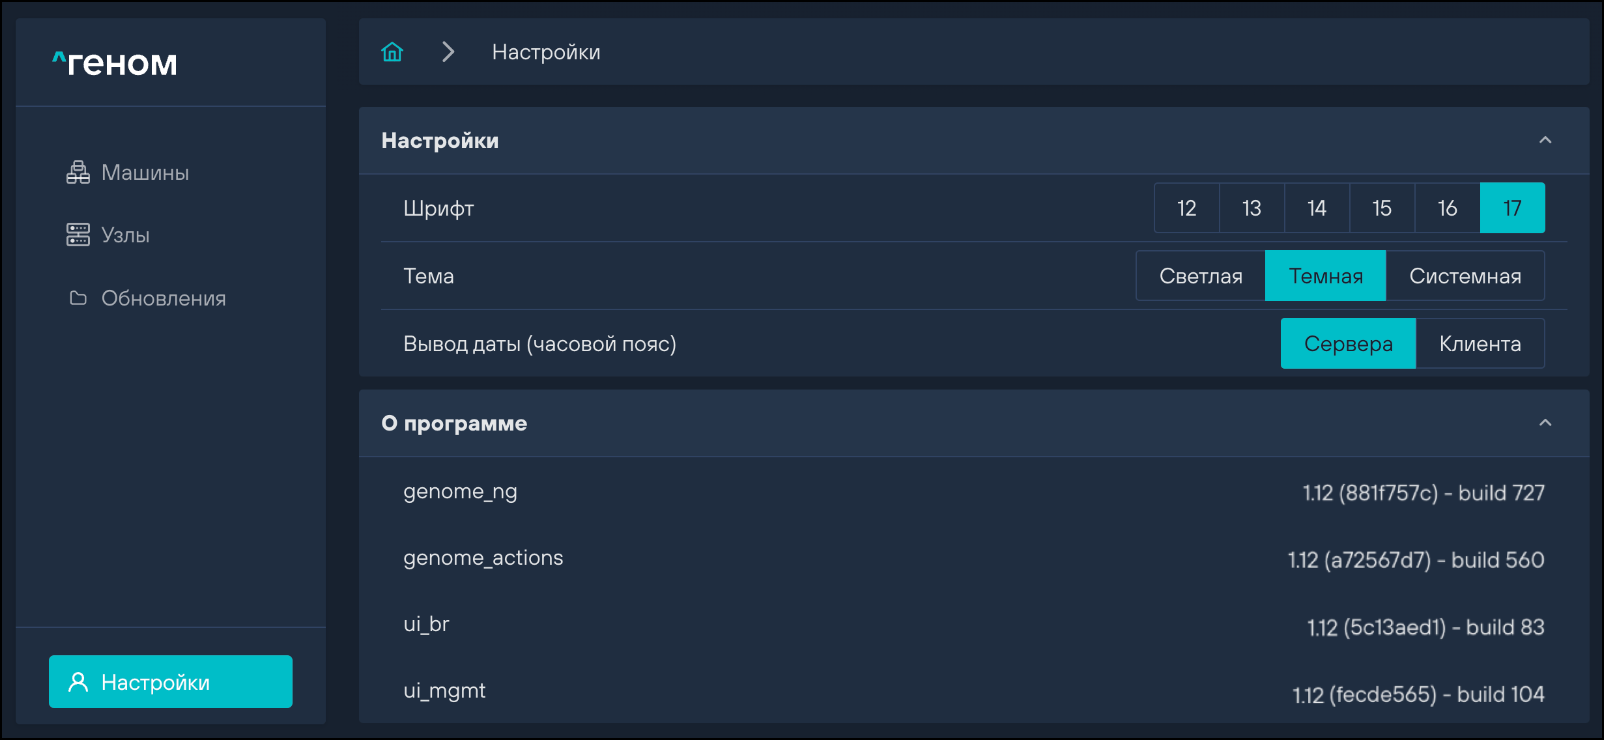Select the Темная theme button
Screen dimensions: 1604x740
(1325, 276)
